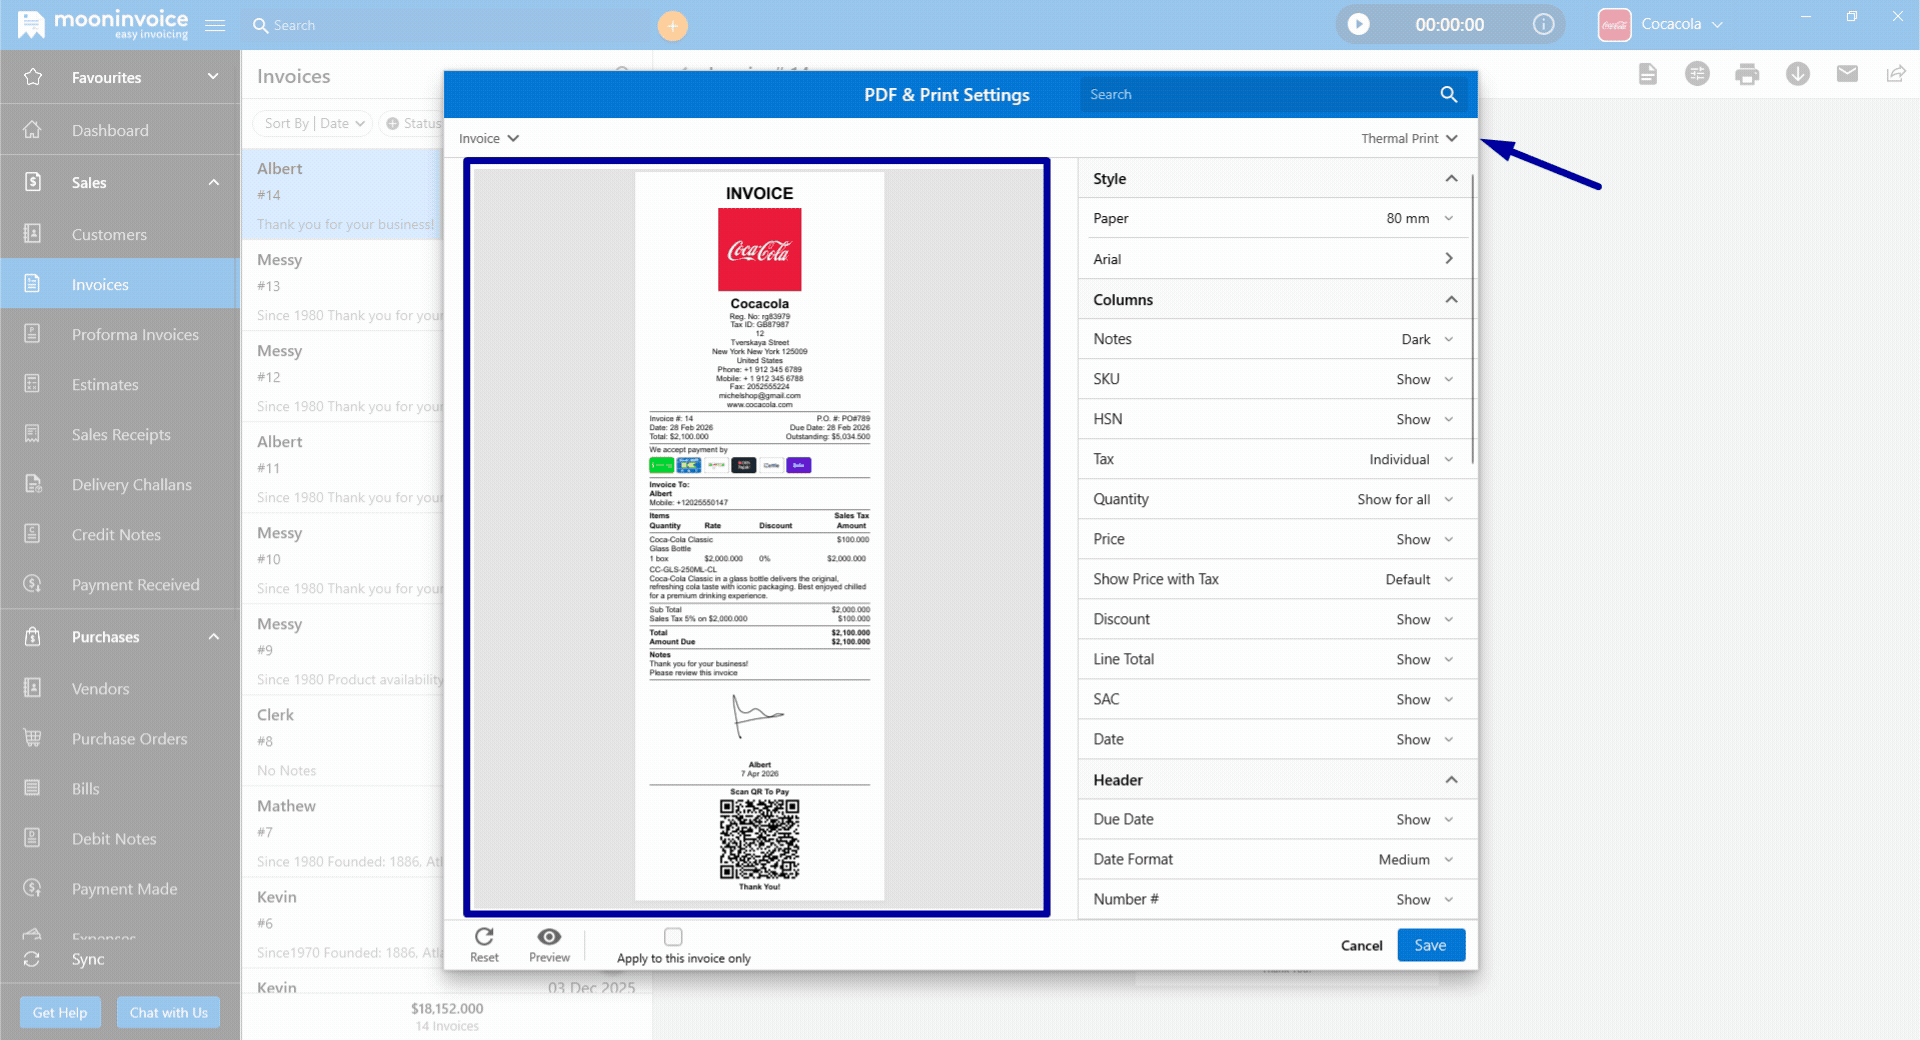Image resolution: width=1920 pixels, height=1040 pixels.
Task: Open the Thermal Print dropdown
Action: click(x=1408, y=138)
